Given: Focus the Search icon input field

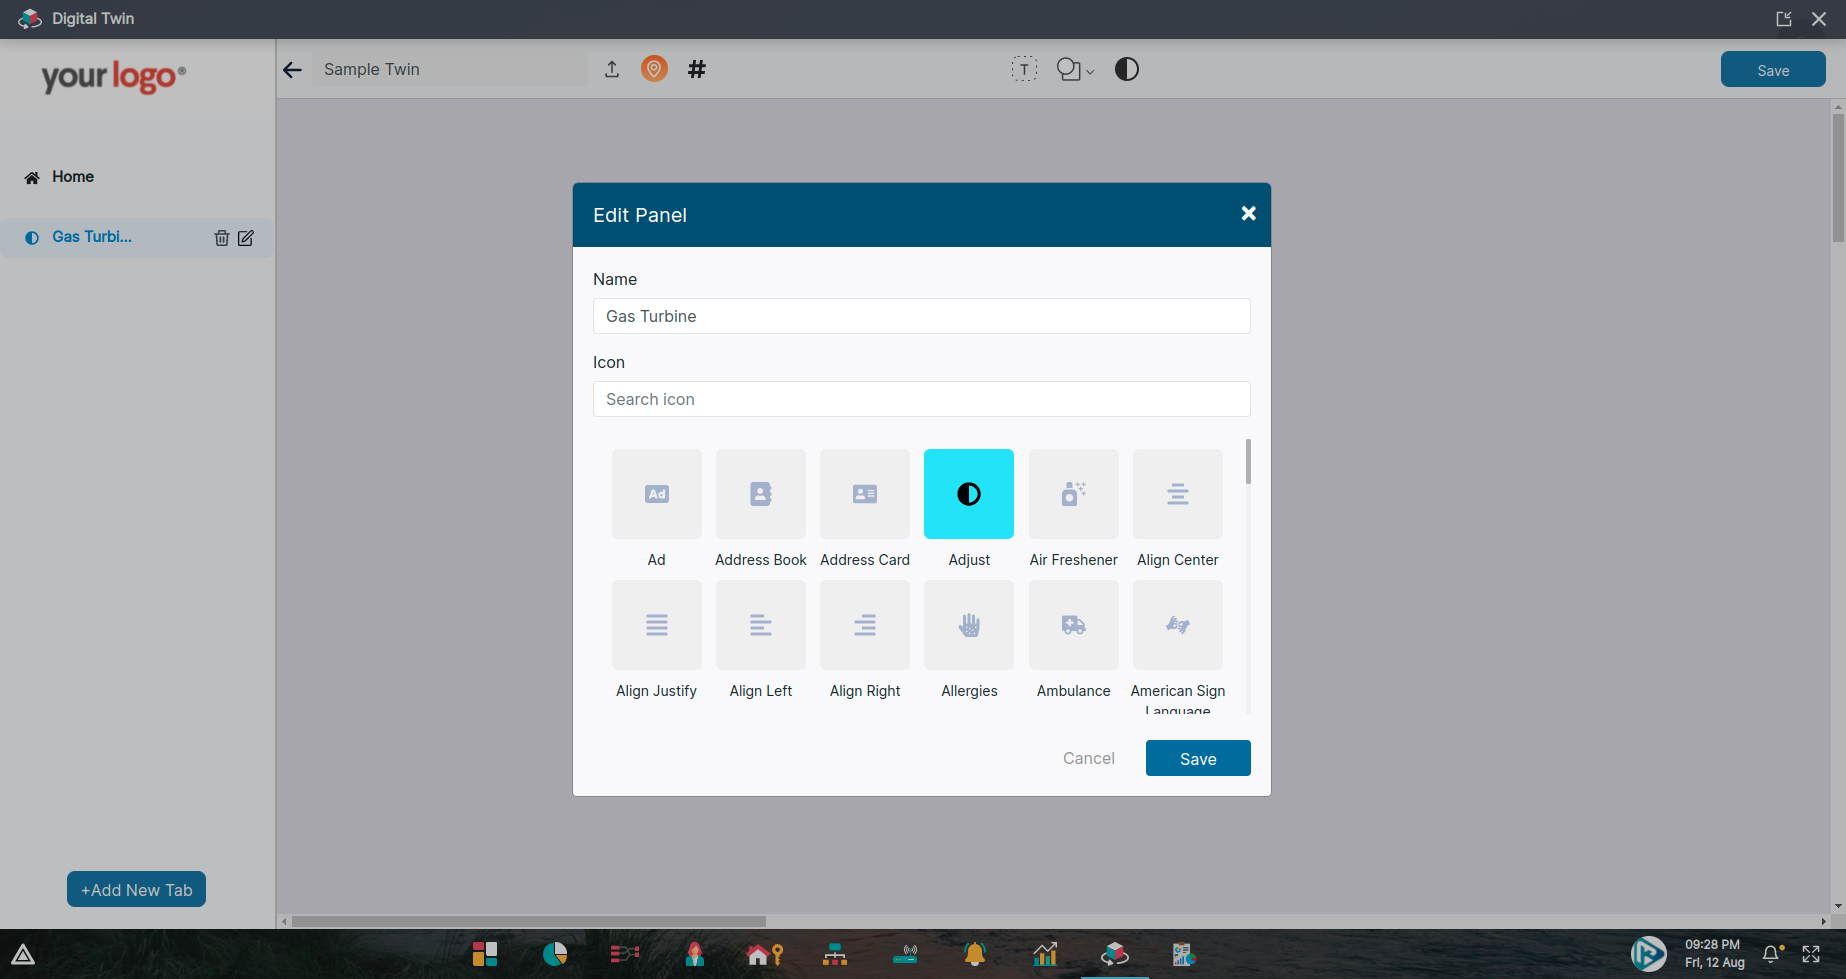Looking at the screenshot, I should (921, 399).
